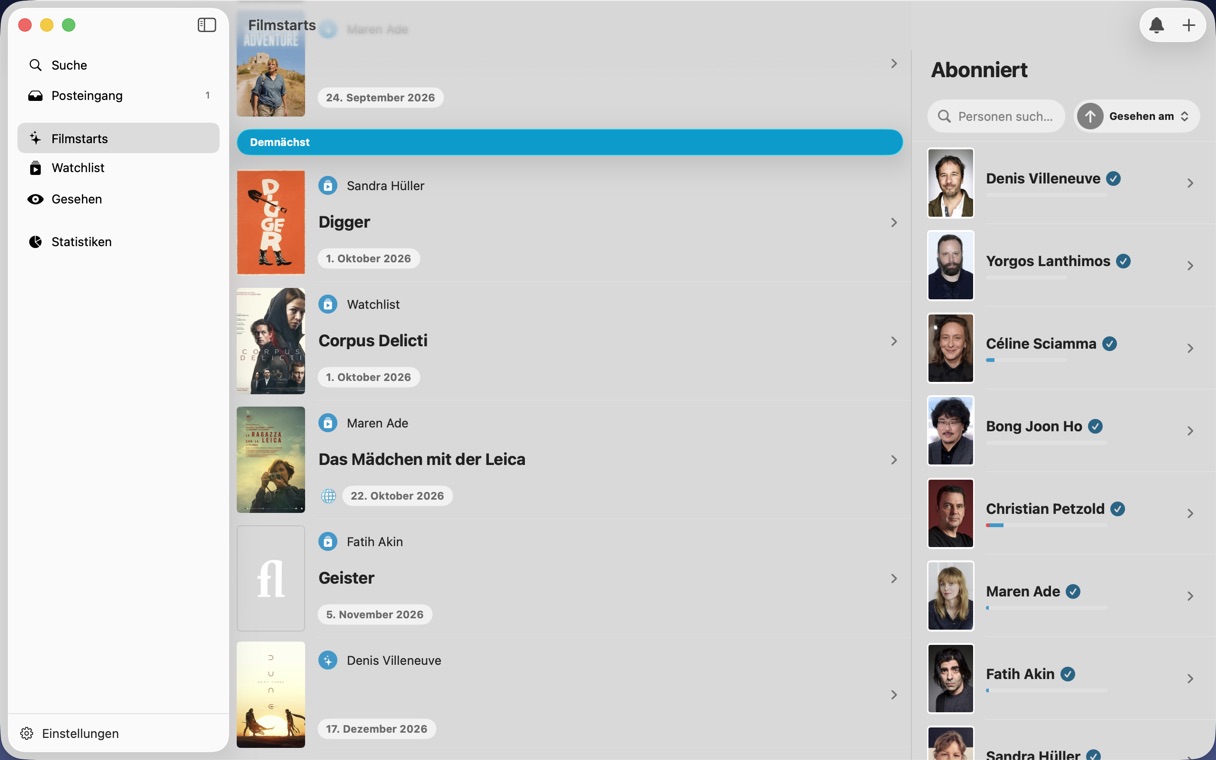Focus the Personen suchen search field
This screenshot has width=1216, height=760.
(x=997, y=116)
